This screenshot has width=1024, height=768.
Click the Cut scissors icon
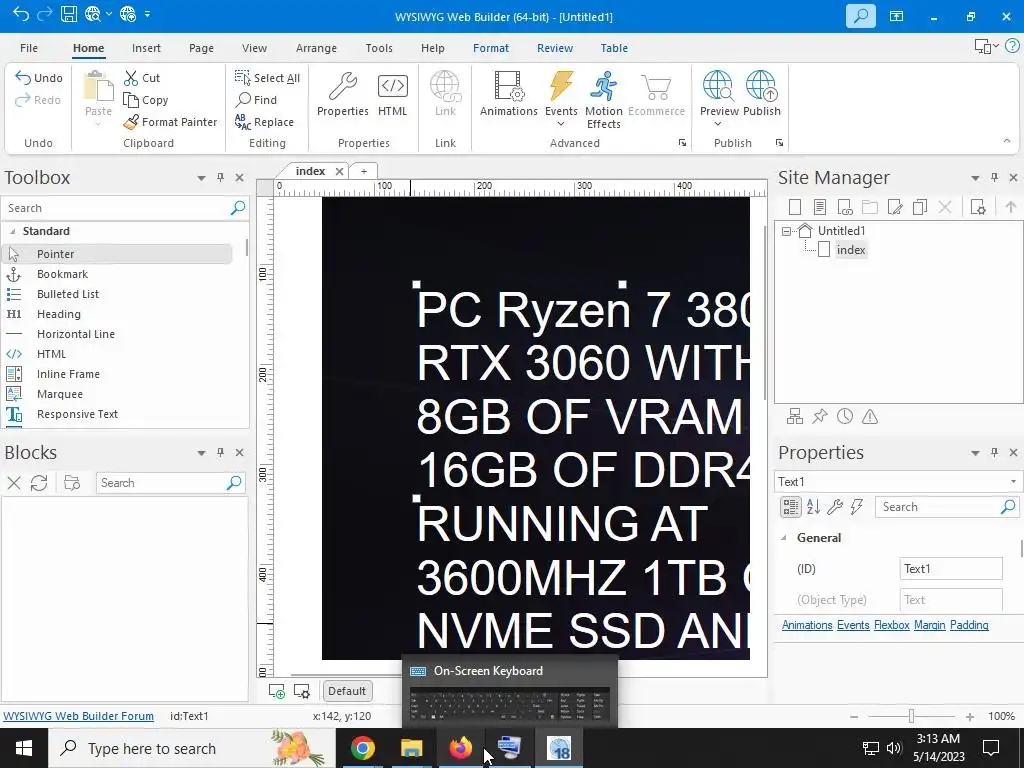[131, 78]
